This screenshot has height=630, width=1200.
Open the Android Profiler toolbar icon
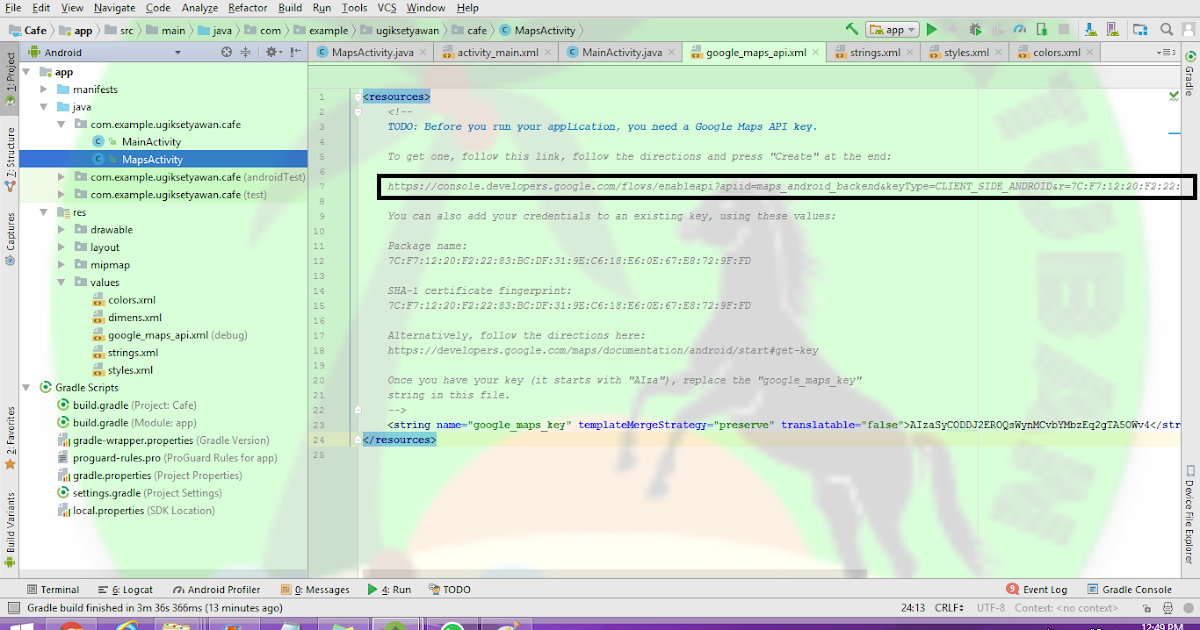[x=1020, y=29]
